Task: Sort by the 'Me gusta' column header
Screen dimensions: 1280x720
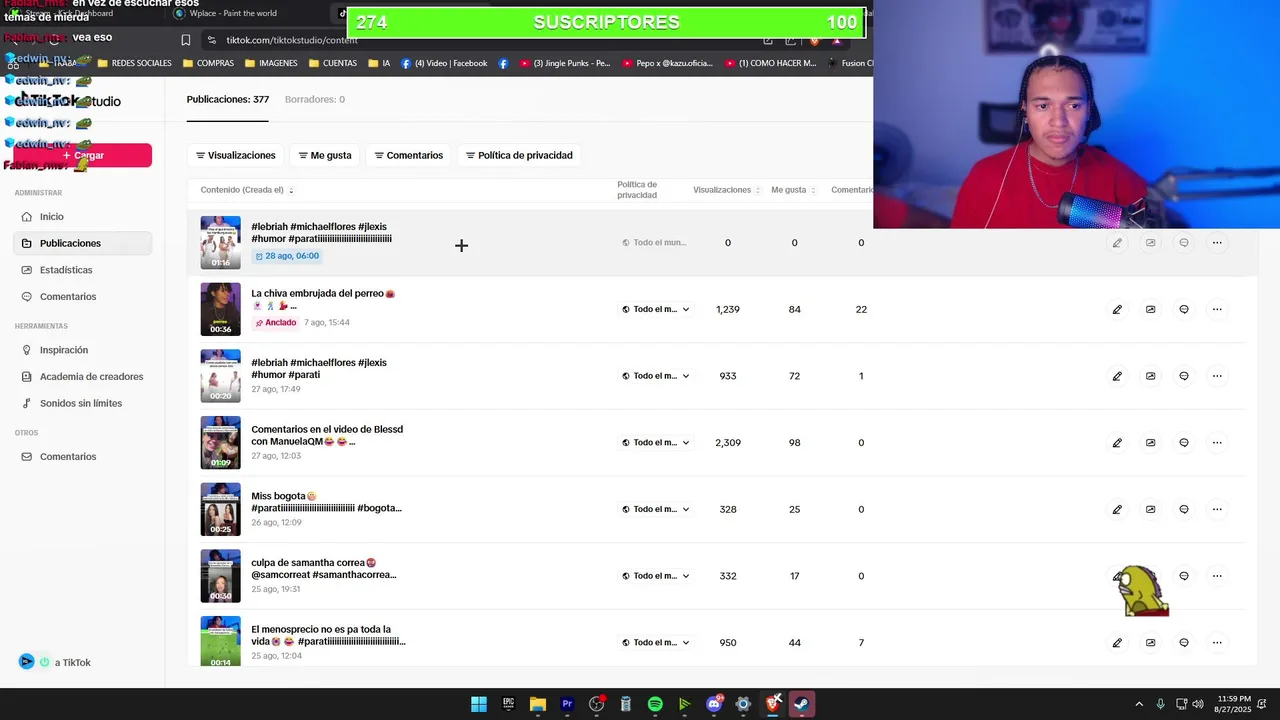Action: (x=793, y=190)
